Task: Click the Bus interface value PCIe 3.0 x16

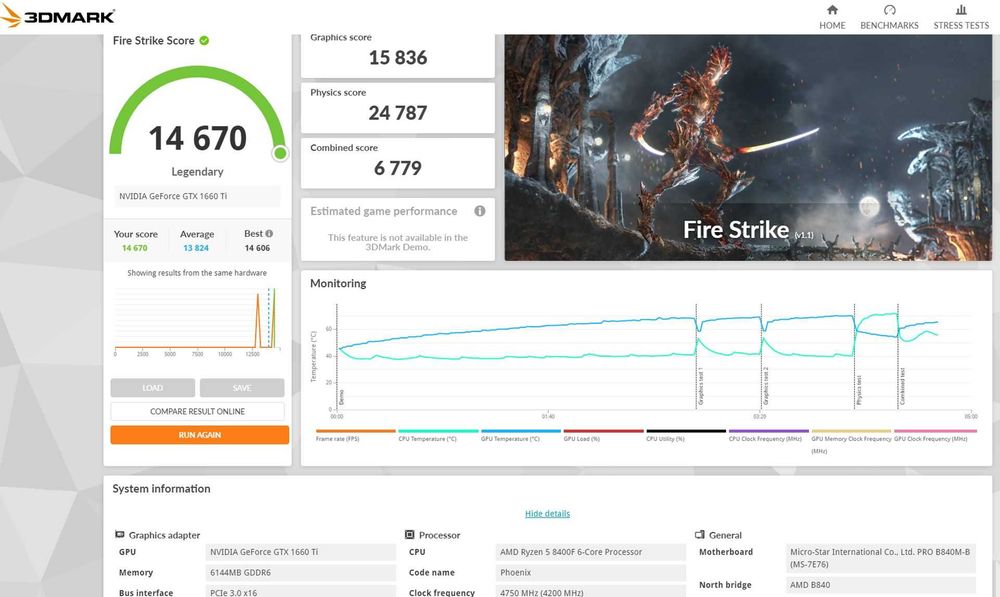Action: [x=300, y=592]
